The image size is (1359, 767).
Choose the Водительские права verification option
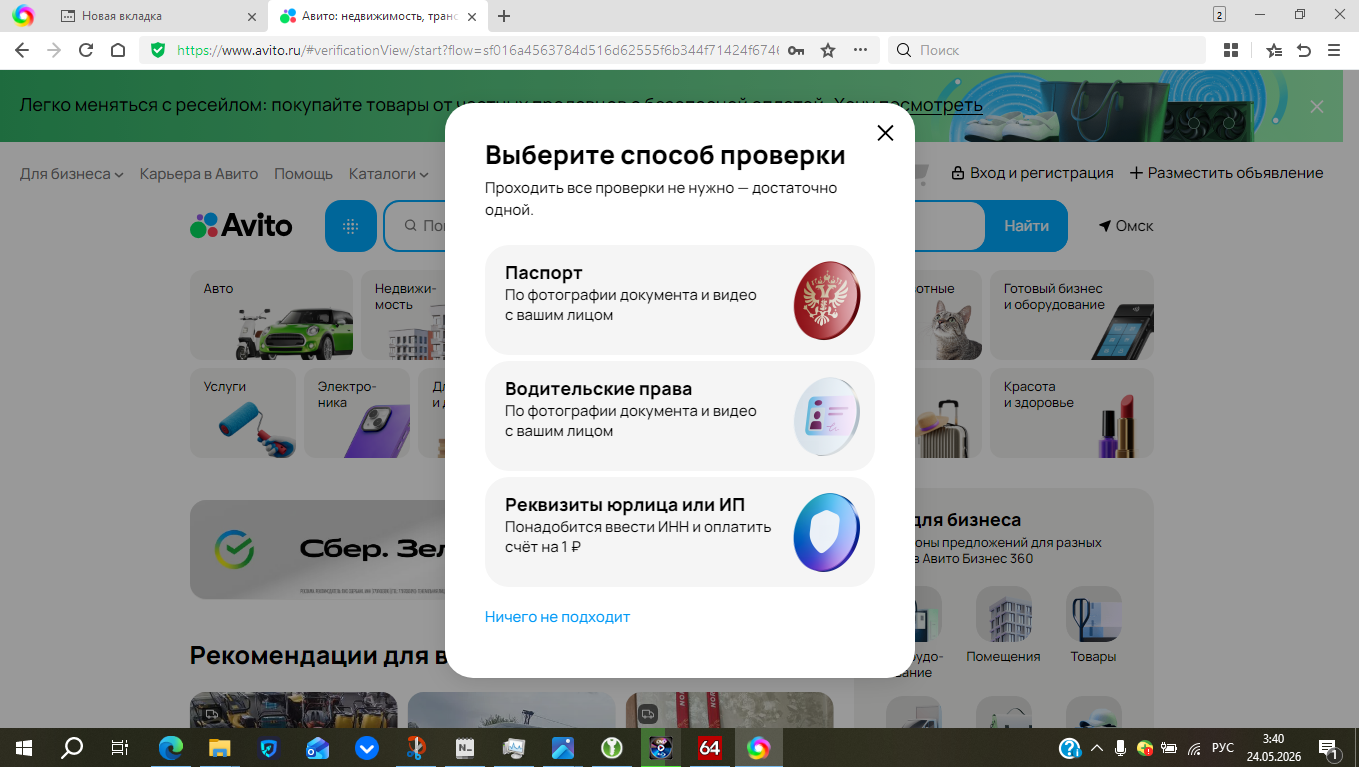coord(680,416)
